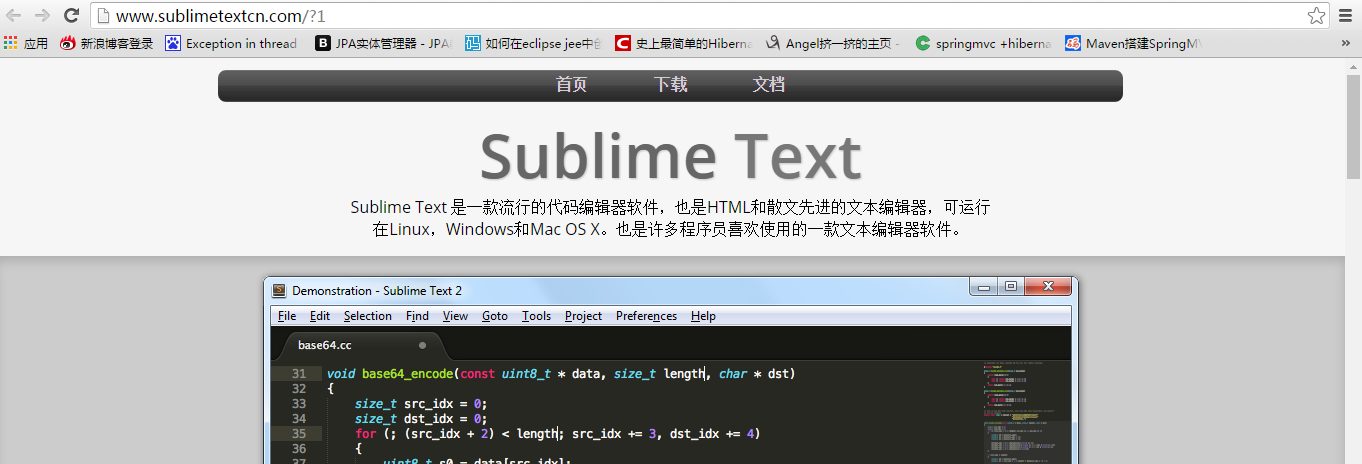Open the JPA实体管理器 bookmark
The image size is (1362, 464).
point(384,43)
